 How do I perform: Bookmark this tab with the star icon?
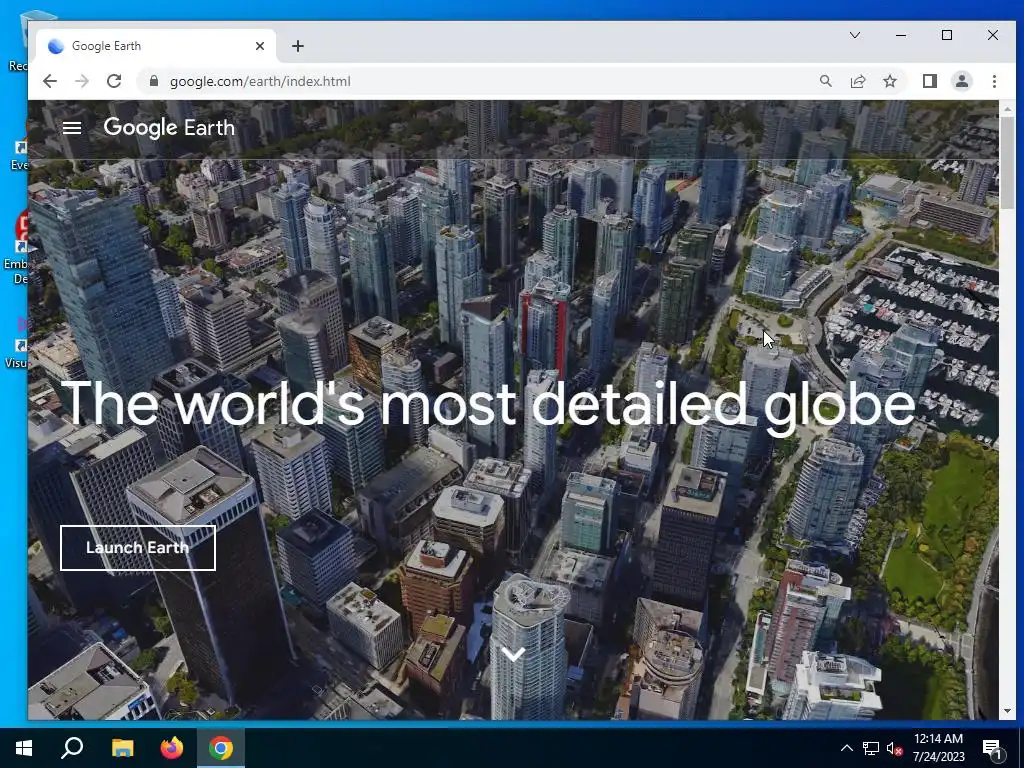click(889, 81)
